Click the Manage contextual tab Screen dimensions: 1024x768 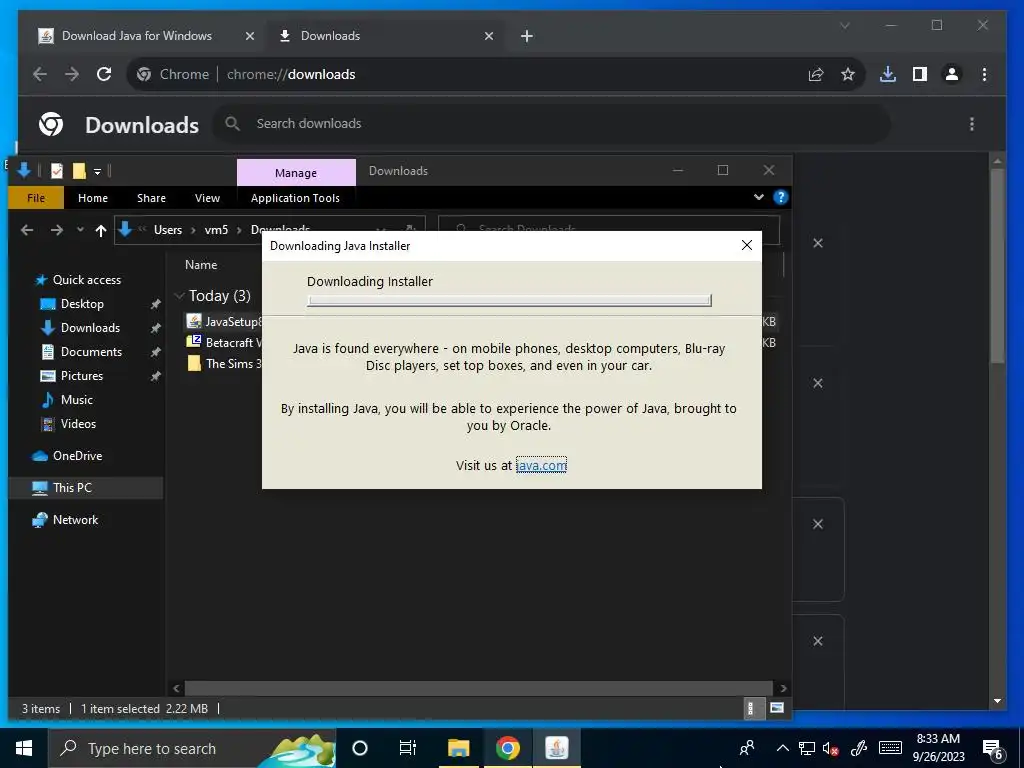tap(296, 172)
